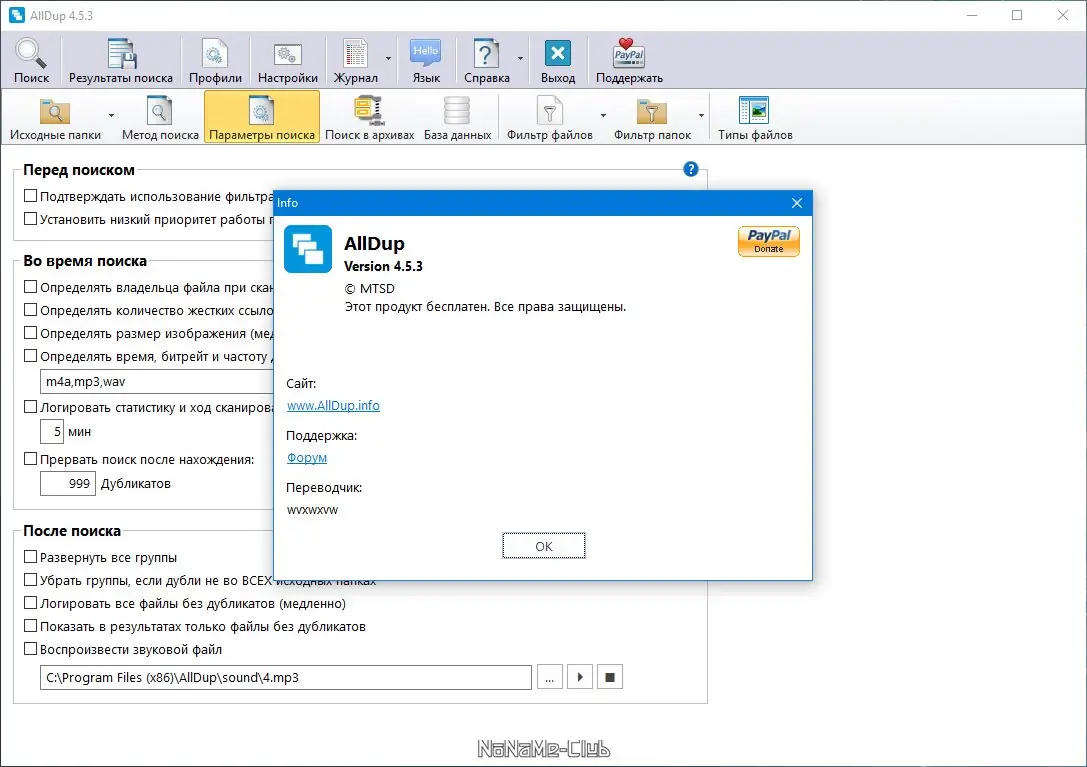This screenshot has width=1087, height=767.
Task: Check Показать в результатах только файлы
Action: coord(31,625)
